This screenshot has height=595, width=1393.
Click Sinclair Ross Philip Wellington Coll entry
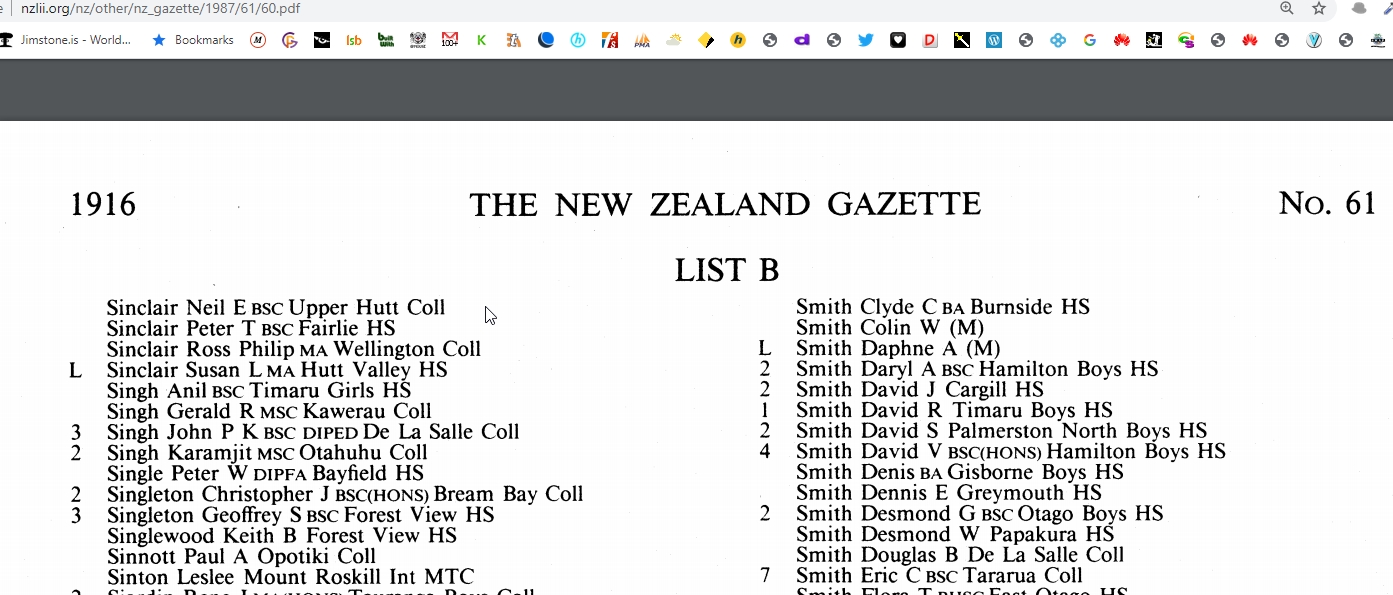pos(294,349)
